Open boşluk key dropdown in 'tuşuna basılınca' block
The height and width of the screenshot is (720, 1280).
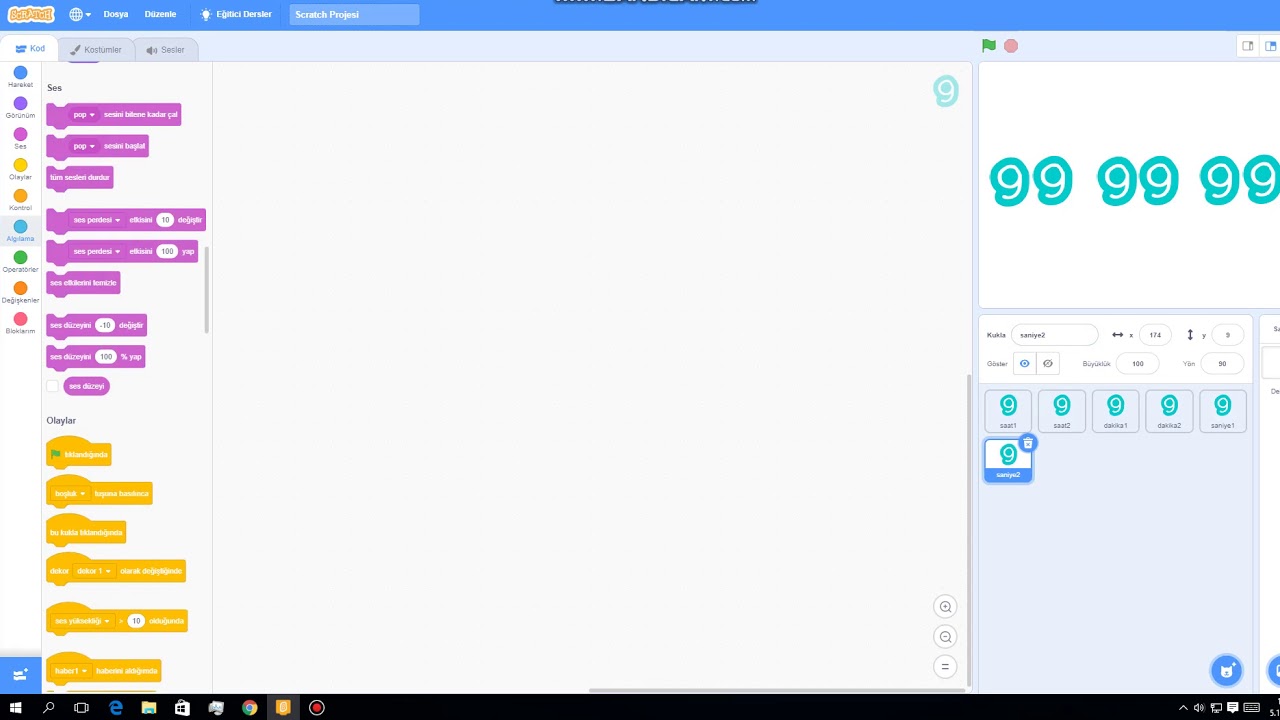point(70,494)
